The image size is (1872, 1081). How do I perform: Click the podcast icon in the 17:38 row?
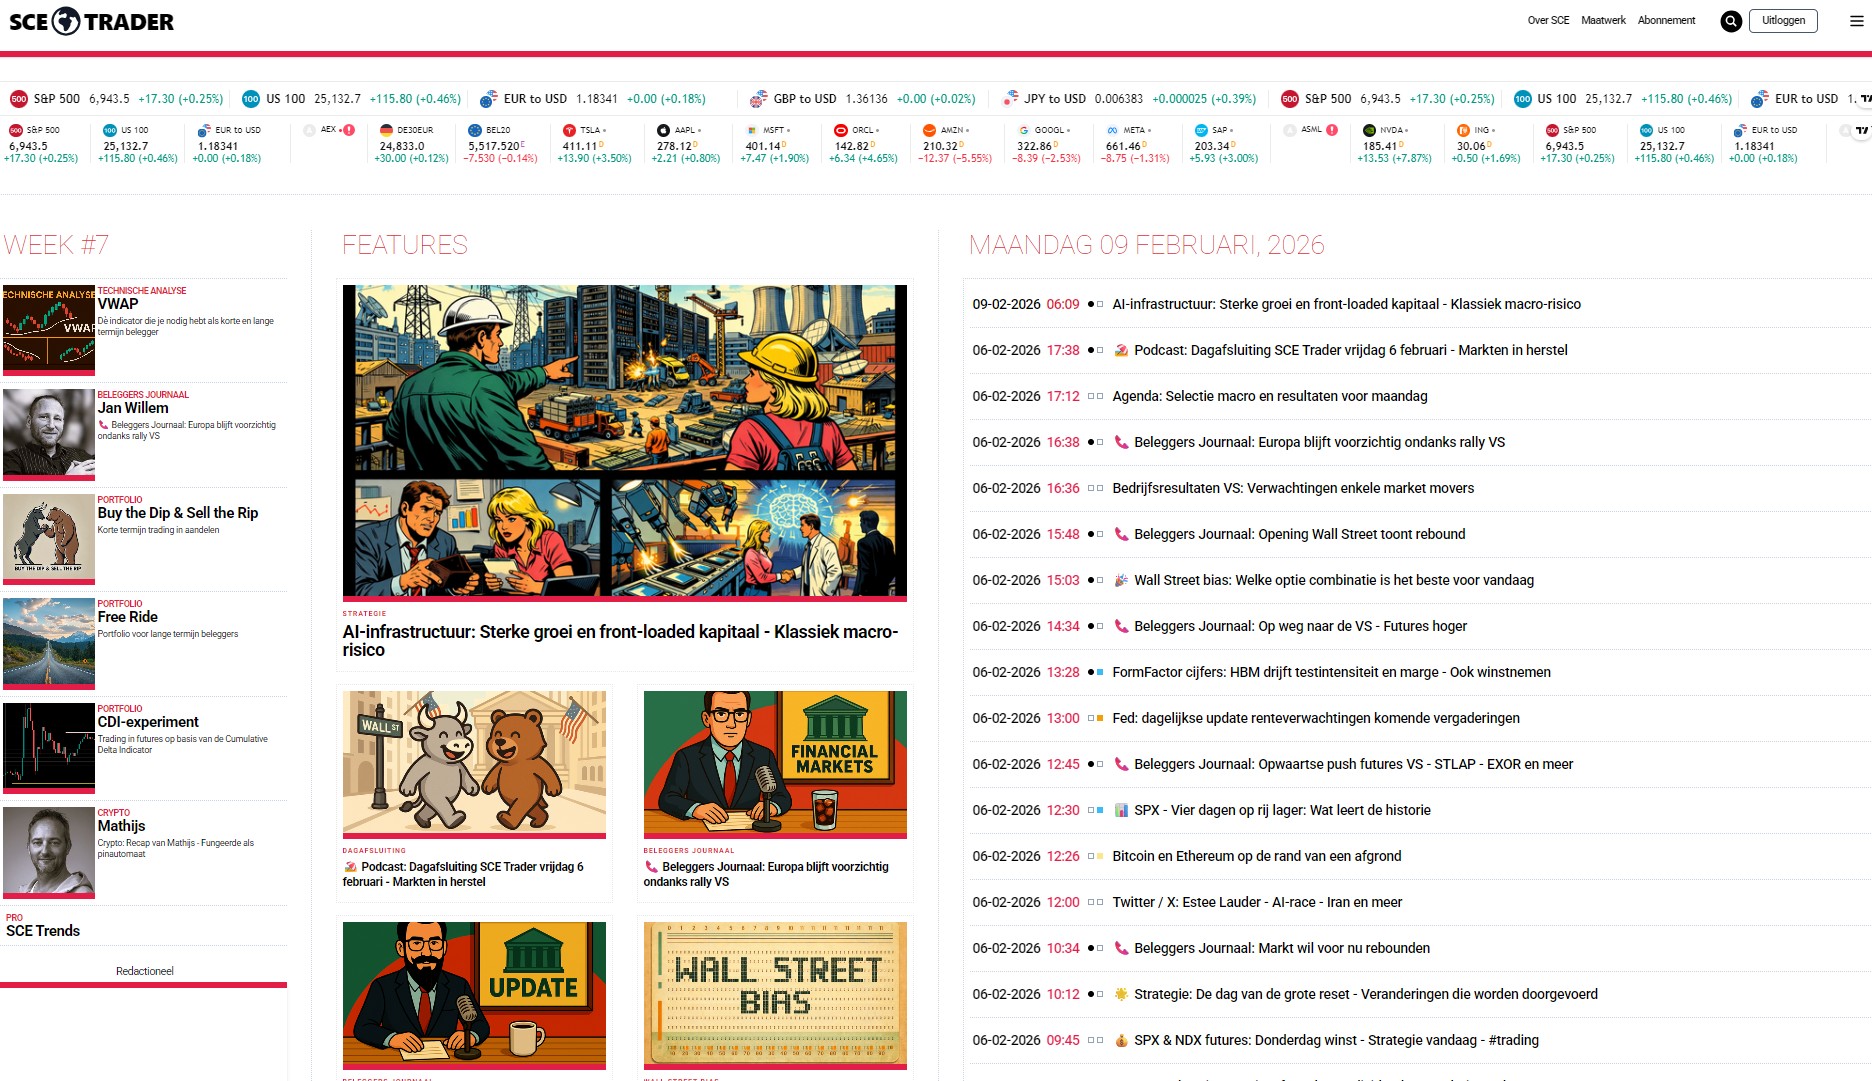[x=1121, y=350]
